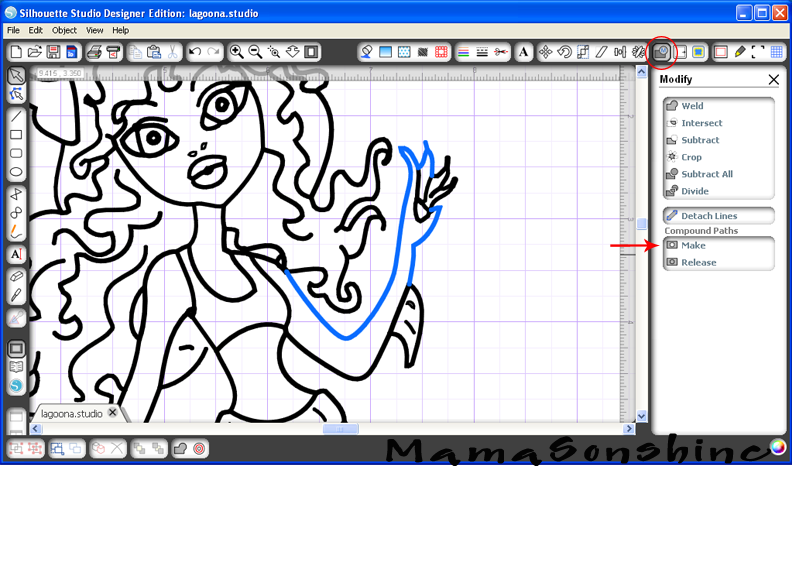Pick the Knife tool in left toolbar
792x576 pixels.
point(16,295)
